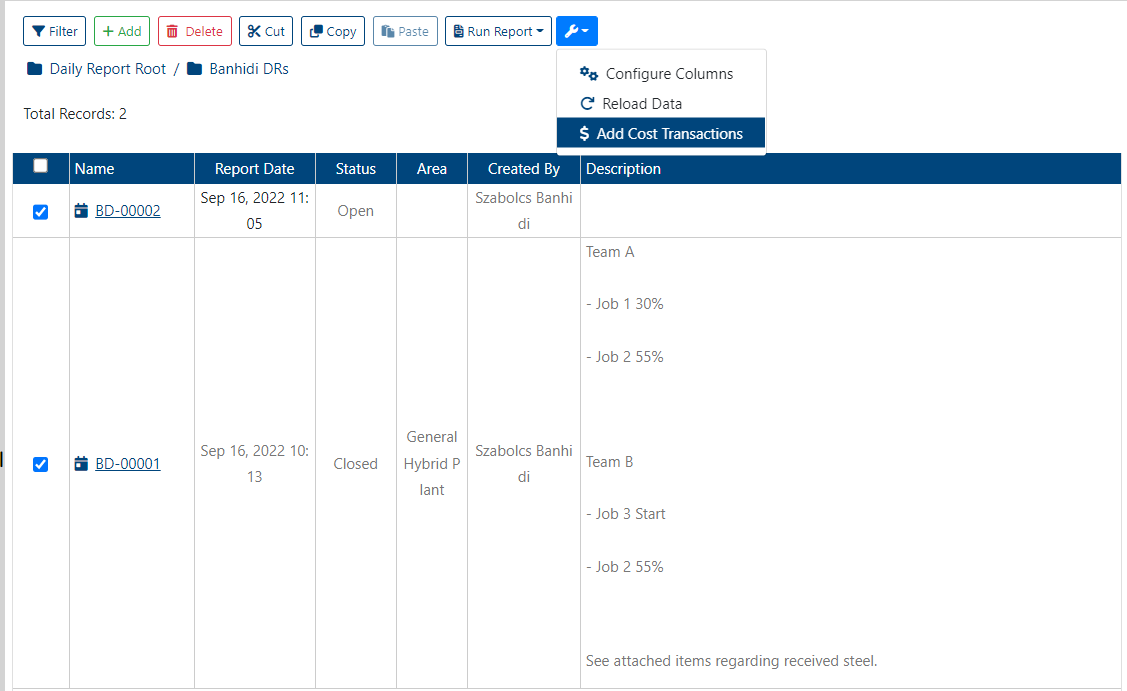Select the 'Open' status cell
The image size is (1127, 691).
pyautogui.click(x=356, y=211)
